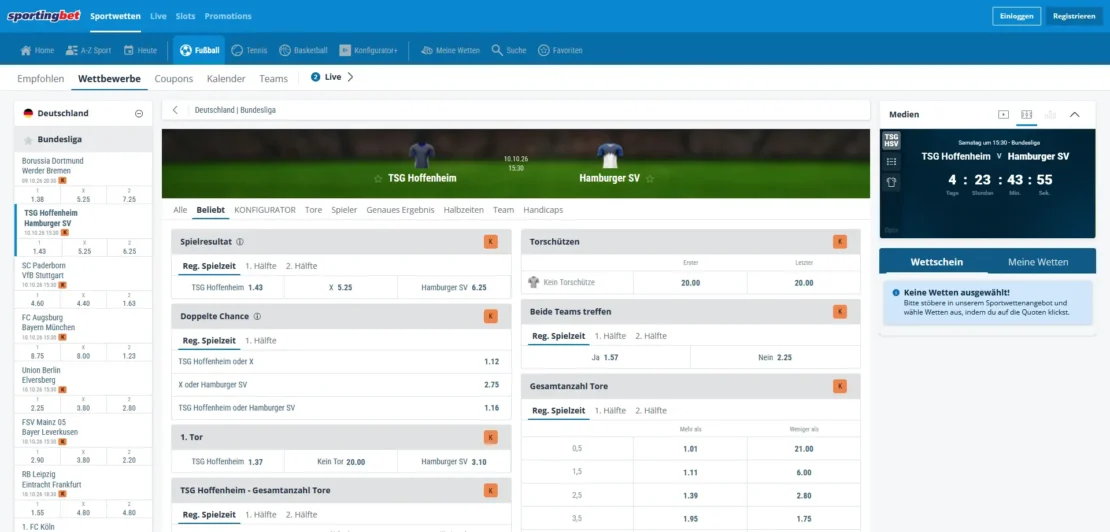Open SC Paderborn VfB Stuttgart match in sidebar
This screenshot has width=1110, height=532.
coord(83,275)
